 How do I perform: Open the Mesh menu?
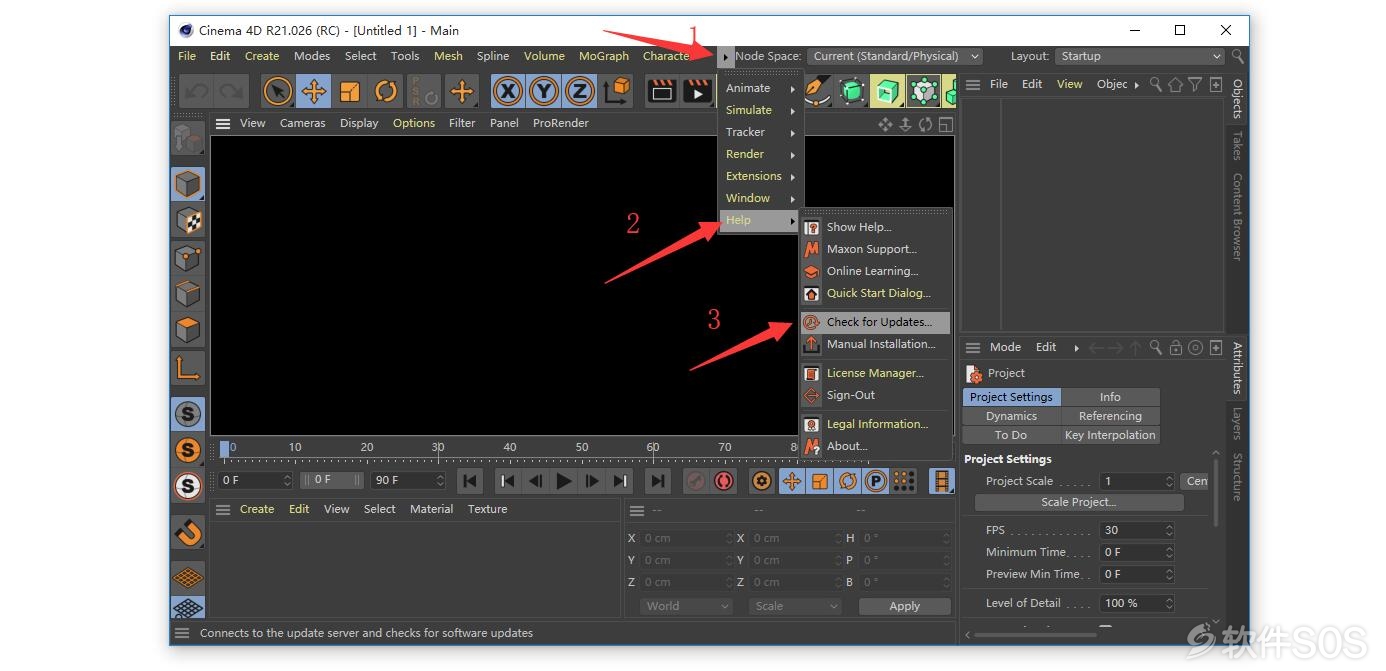pyautogui.click(x=448, y=56)
